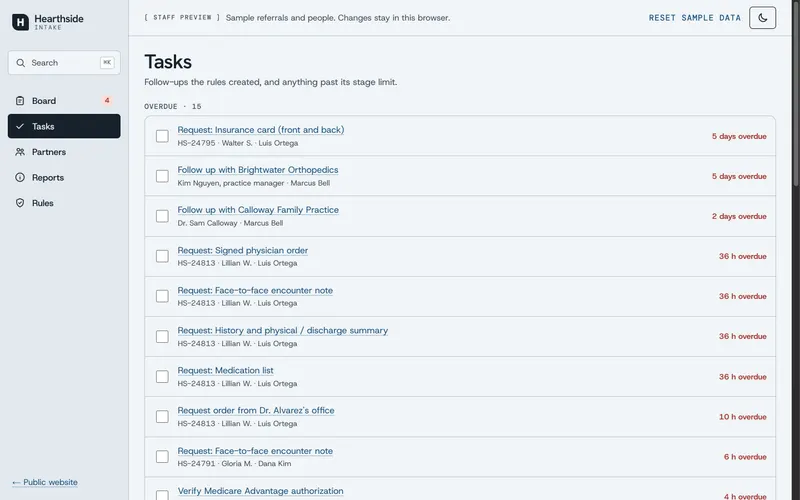Click the Partners people icon

20,152
